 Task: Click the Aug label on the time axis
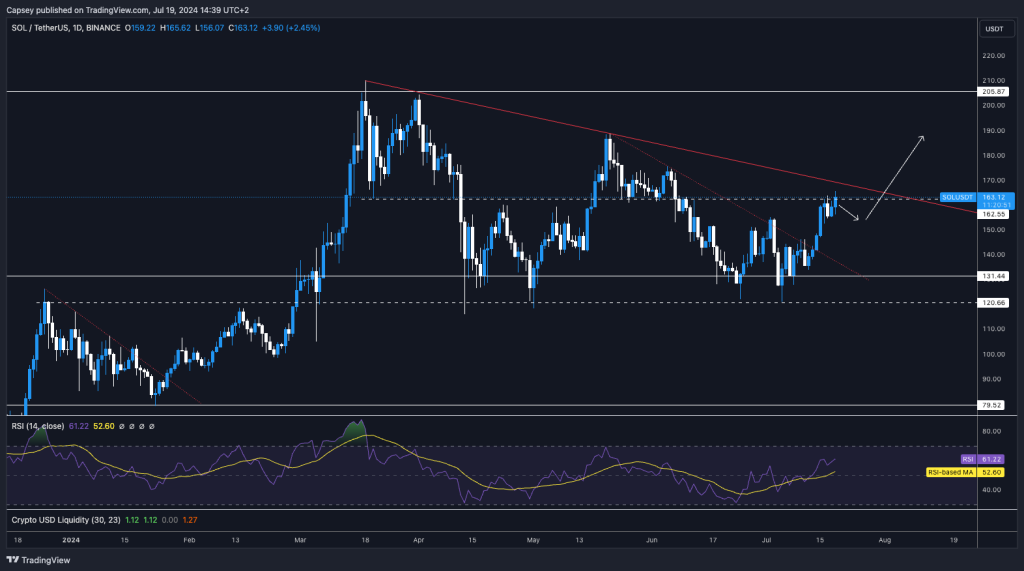click(x=883, y=538)
